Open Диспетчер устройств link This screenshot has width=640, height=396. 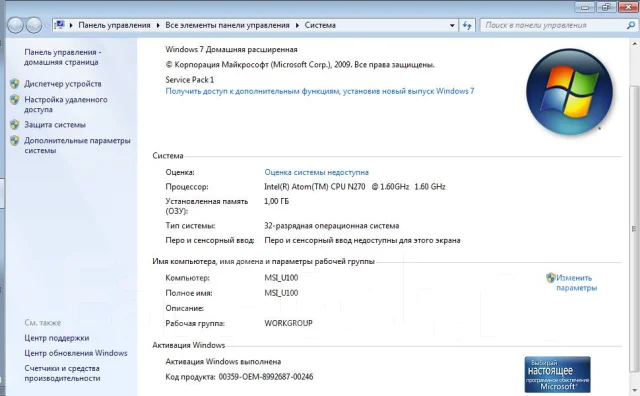[x=63, y=84]
